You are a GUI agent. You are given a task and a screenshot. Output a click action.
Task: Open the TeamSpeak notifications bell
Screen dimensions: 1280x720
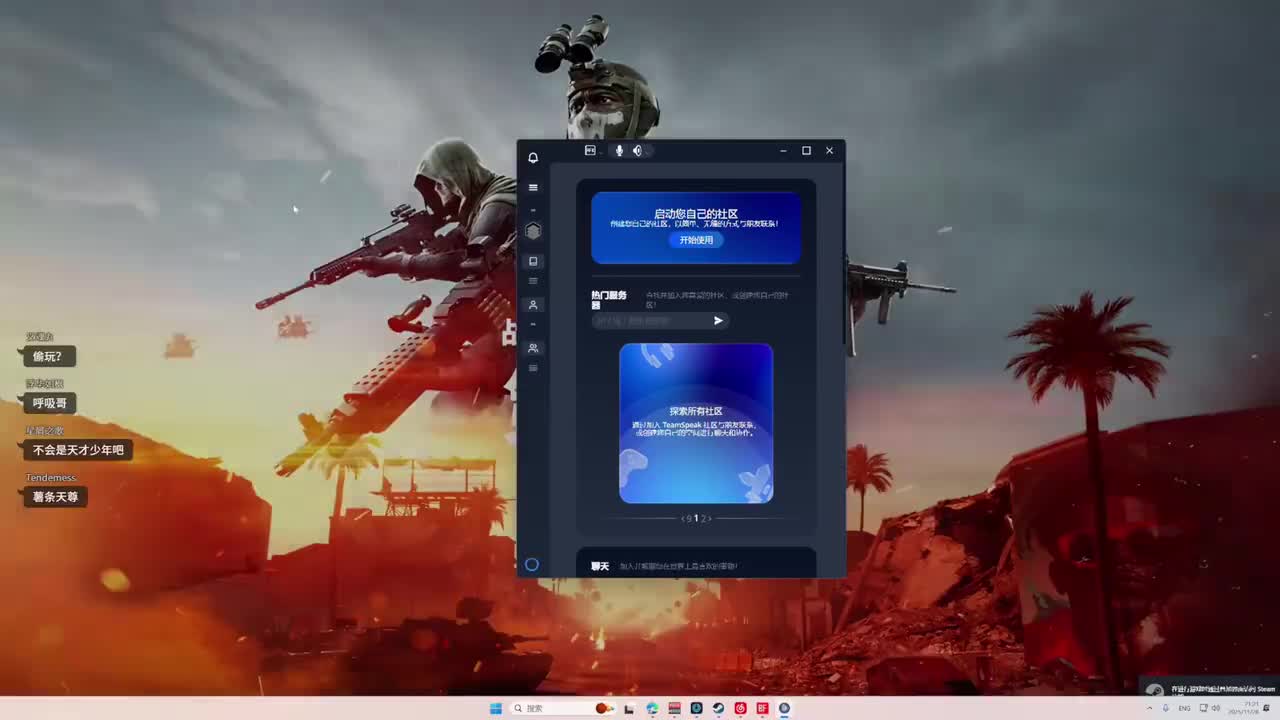click(533, 157)
